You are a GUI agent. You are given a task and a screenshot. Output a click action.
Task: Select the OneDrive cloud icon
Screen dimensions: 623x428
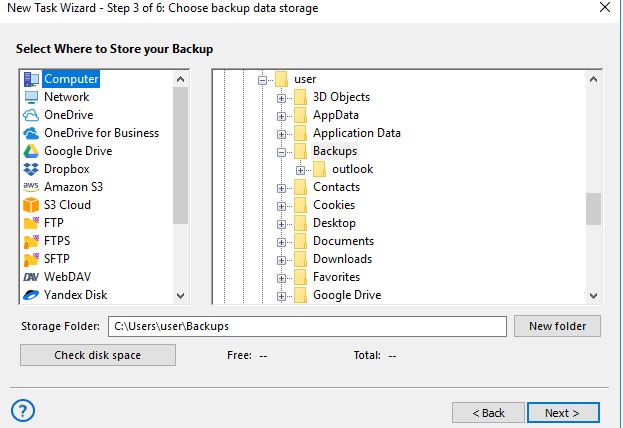pyautogui.click(x=31, y=115)
